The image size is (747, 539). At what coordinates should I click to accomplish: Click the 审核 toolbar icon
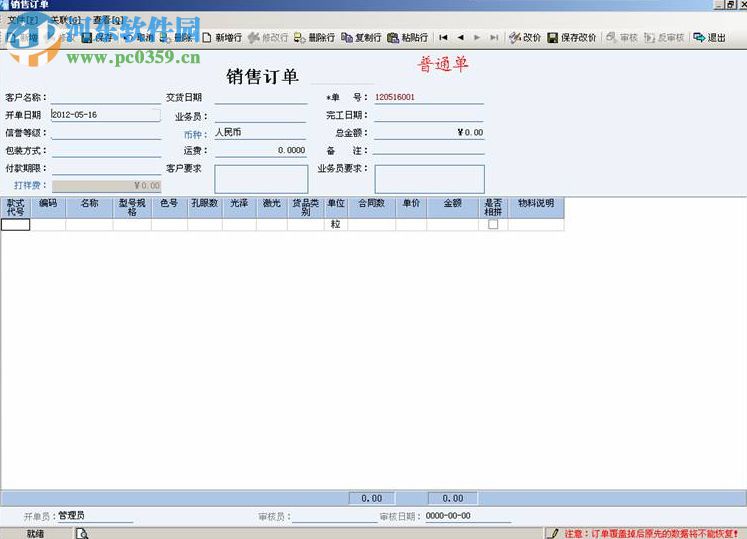[611, 38]
